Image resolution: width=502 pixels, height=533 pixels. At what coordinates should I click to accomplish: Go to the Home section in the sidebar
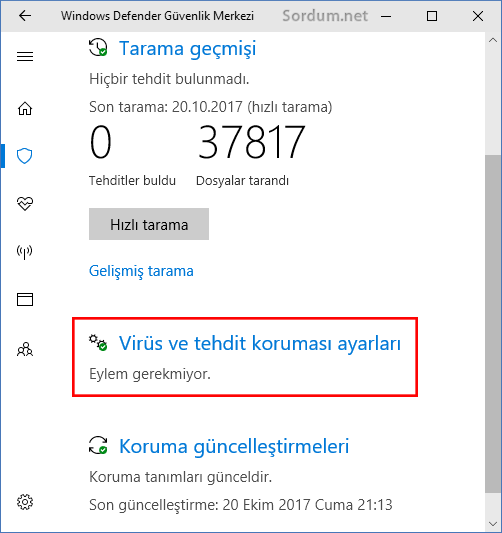[25, 109]
